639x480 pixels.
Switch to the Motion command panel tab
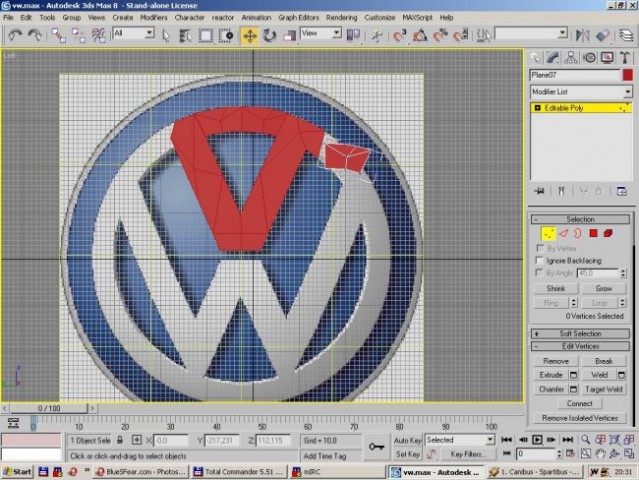click(x=589, y=58)
